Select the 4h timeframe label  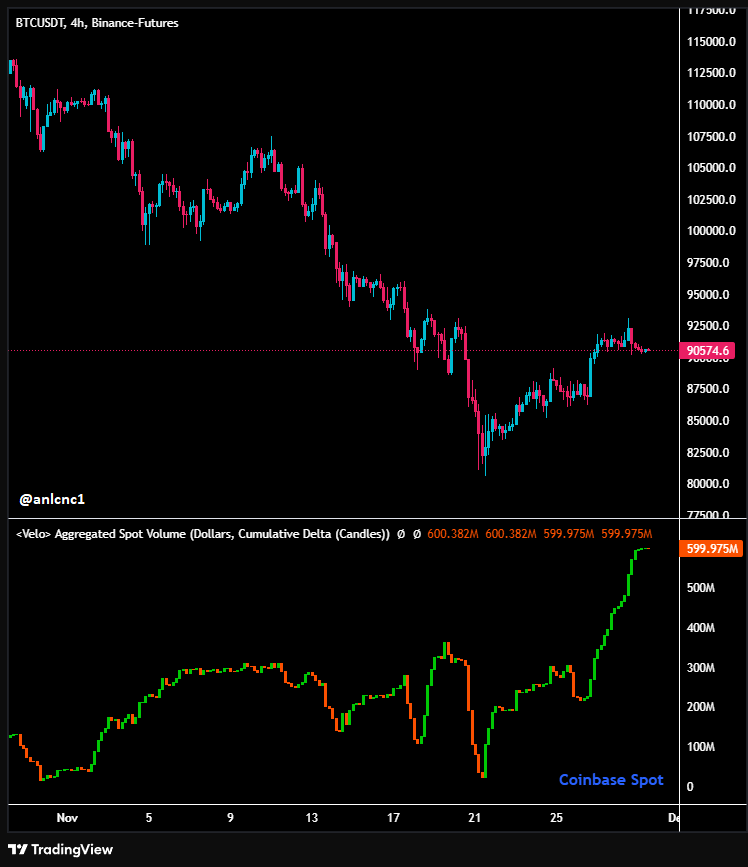coord(76,22)
